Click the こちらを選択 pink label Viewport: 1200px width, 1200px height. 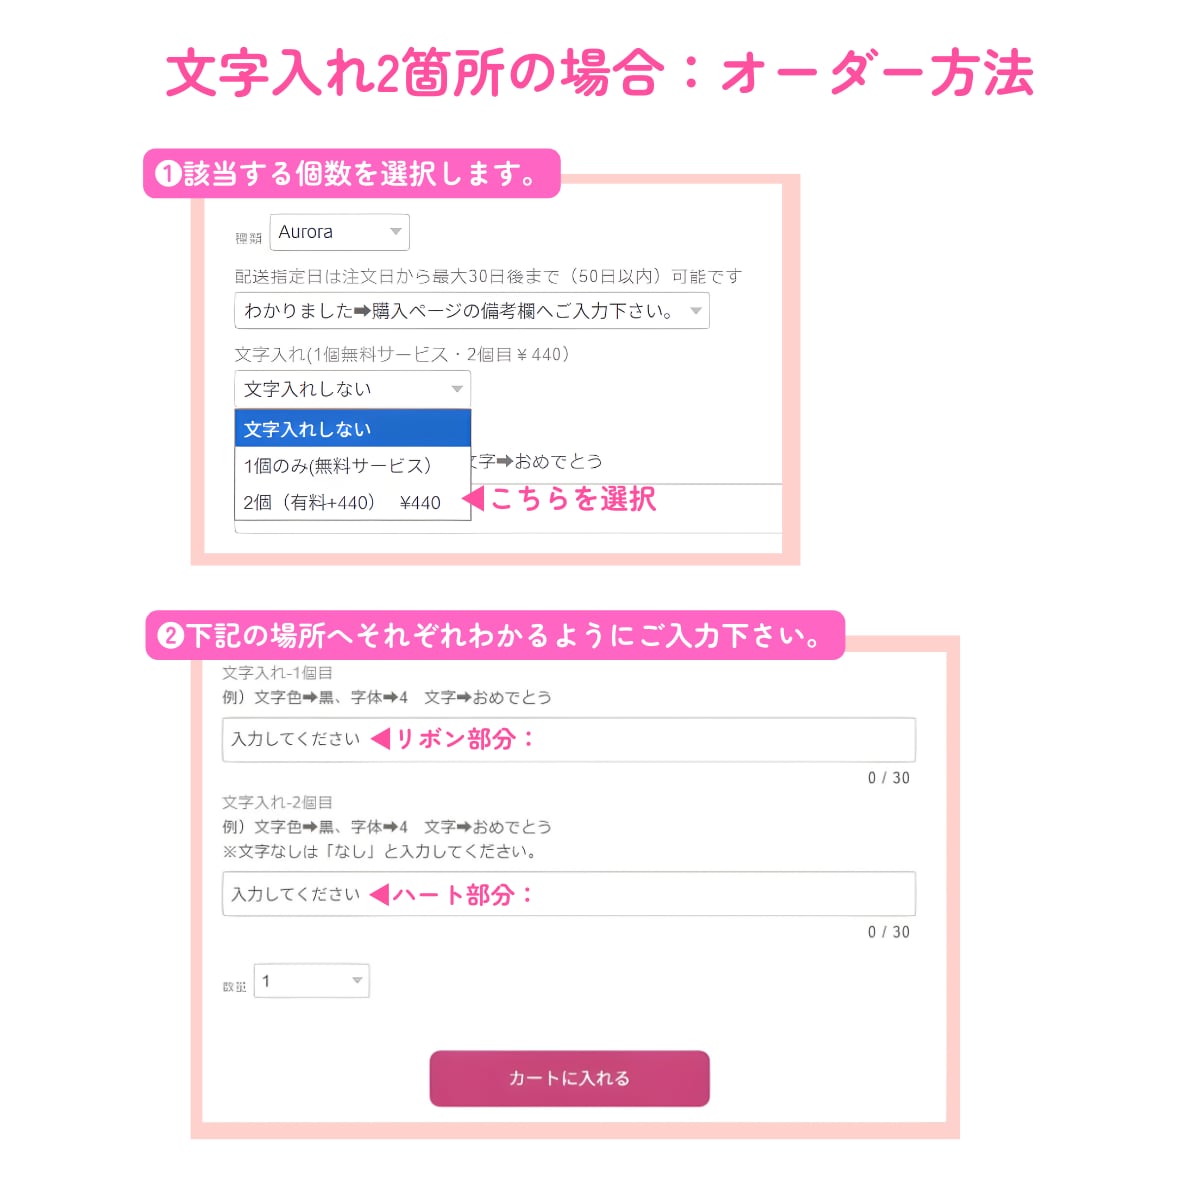(573, 498)
